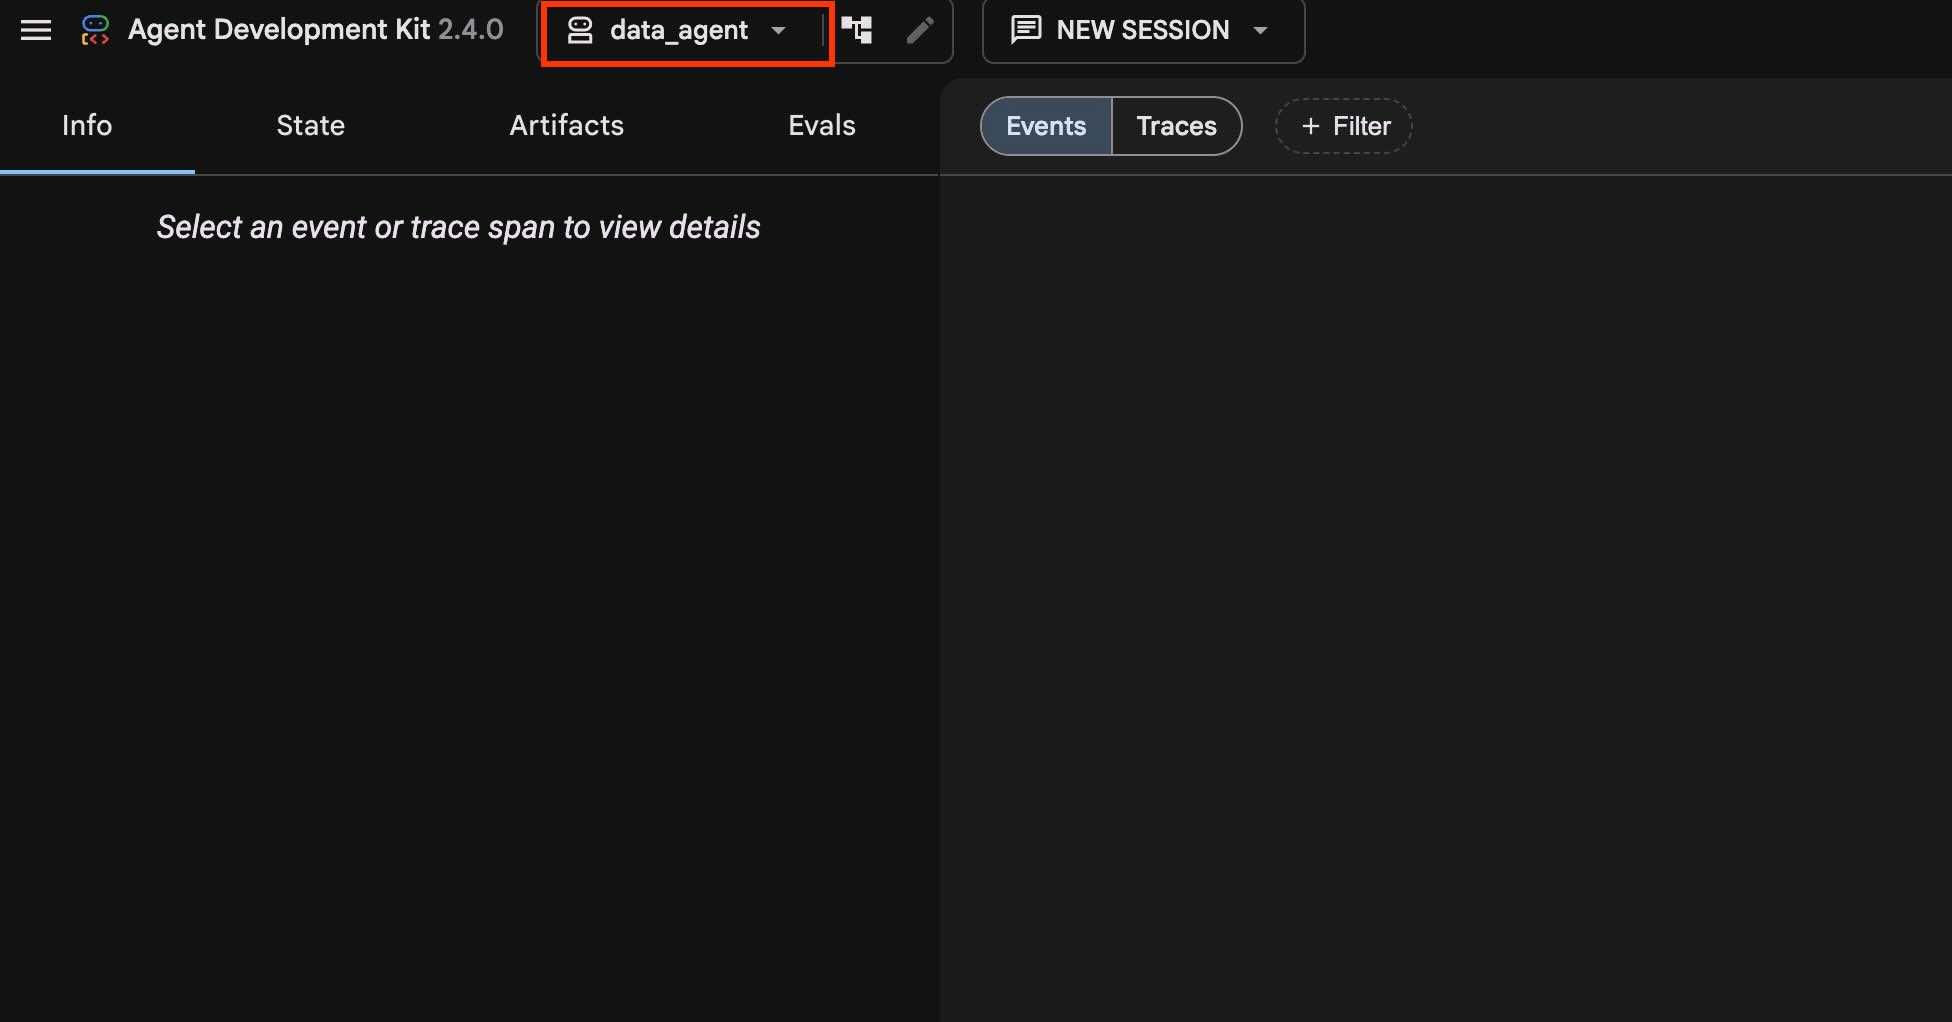Click the version number 2.4.0

[x=471, y=30]
